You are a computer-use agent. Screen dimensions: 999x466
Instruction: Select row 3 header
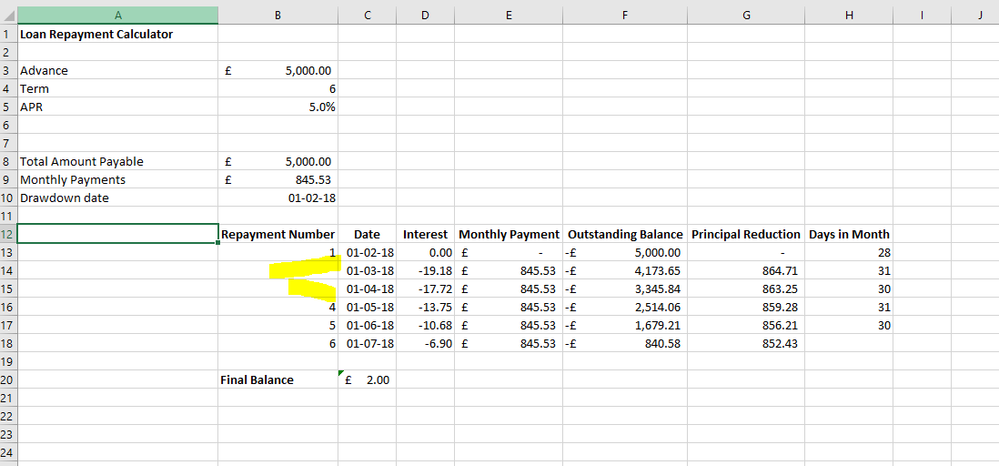(9, 71)
